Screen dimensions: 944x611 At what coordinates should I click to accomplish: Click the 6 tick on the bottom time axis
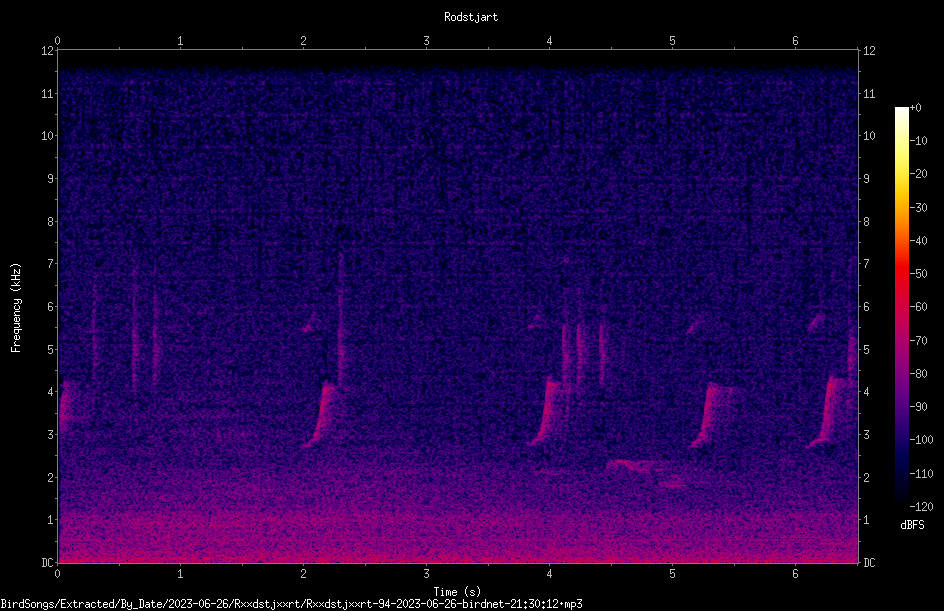[795, 574]
